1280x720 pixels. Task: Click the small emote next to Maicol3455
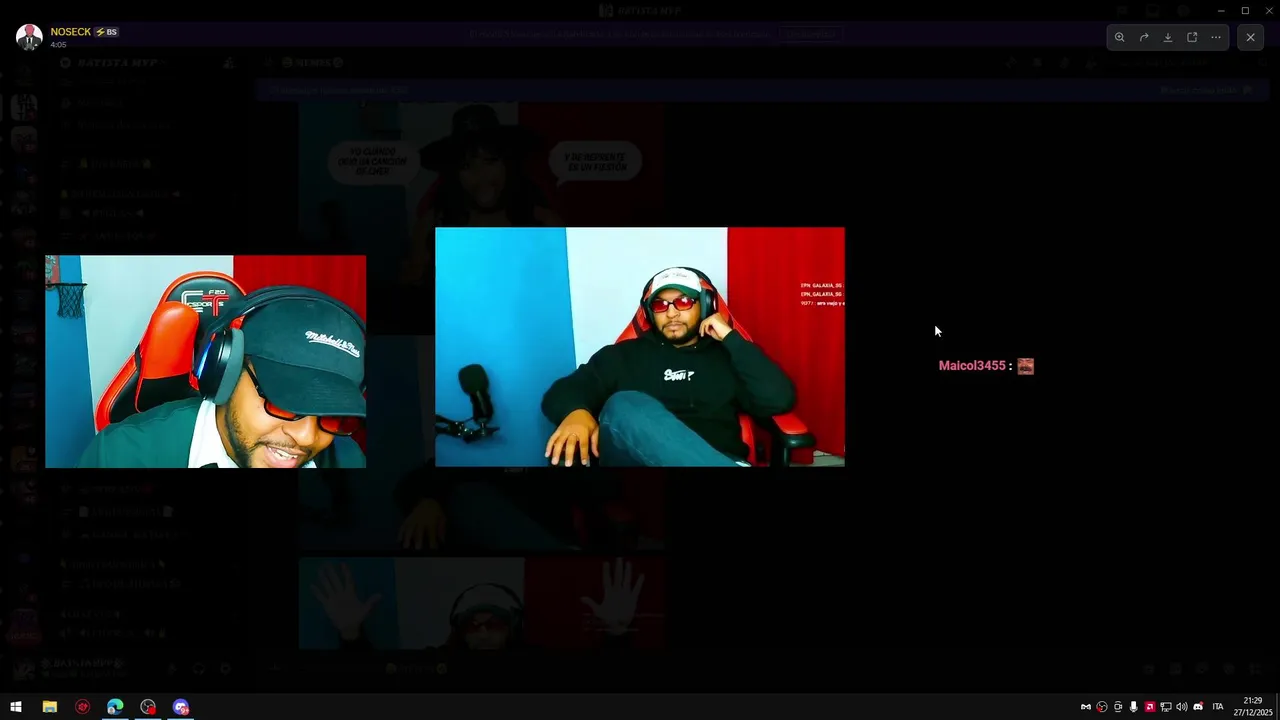pyautogui.click(x=1025, y=366)
